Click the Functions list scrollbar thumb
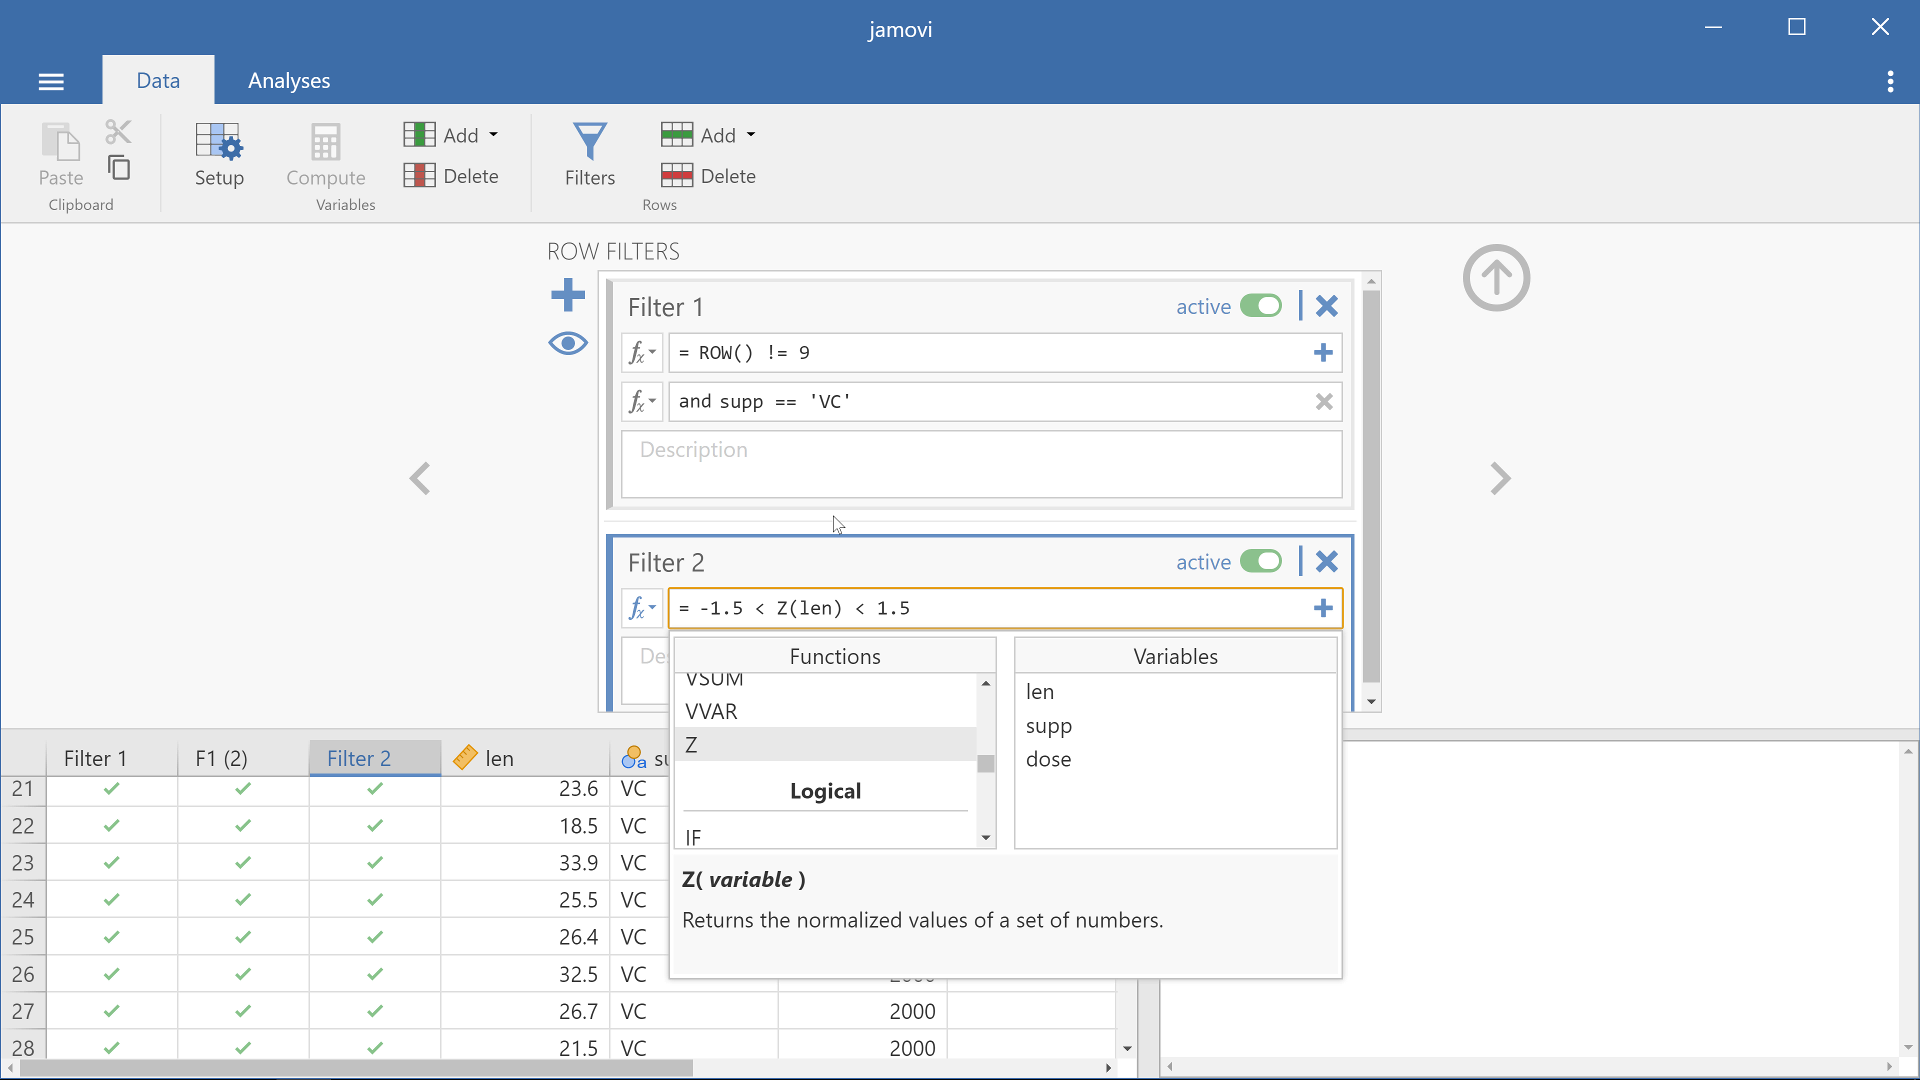1920x1080 pixels. tap(986, 763)
